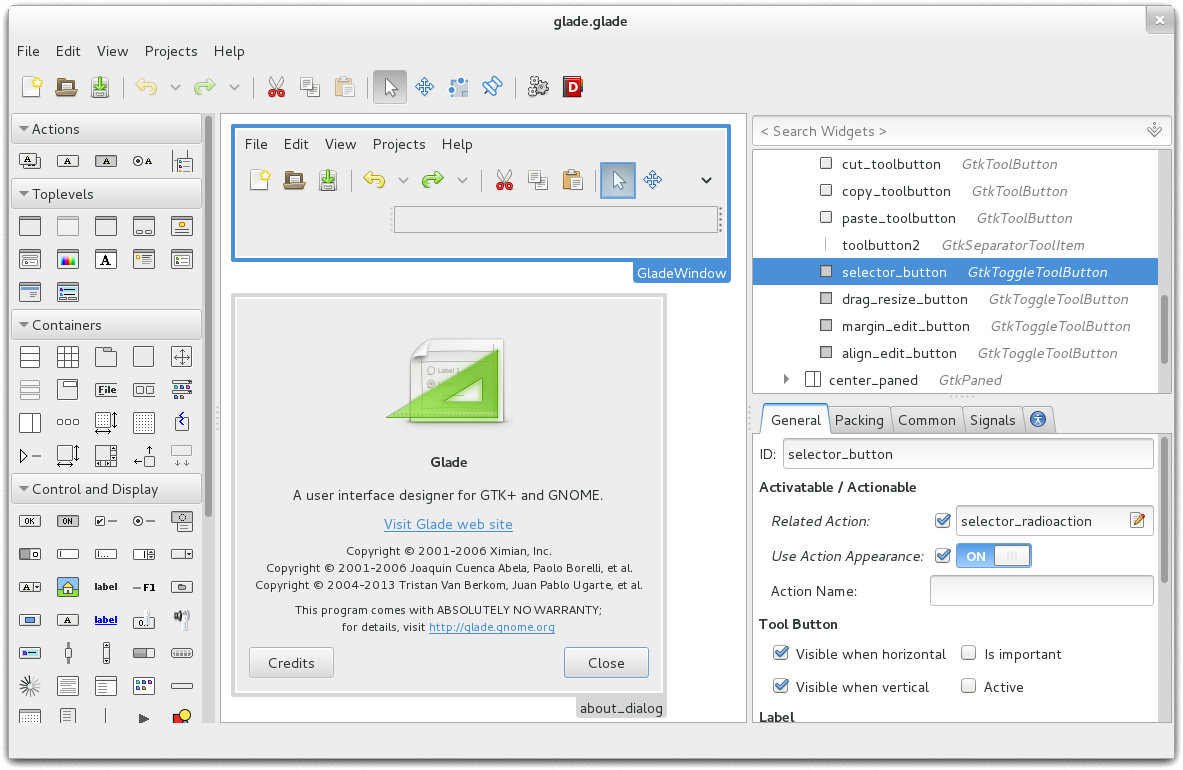Click the Credits button
Screen dimensions: 1183x770
[x=291, y=663]
